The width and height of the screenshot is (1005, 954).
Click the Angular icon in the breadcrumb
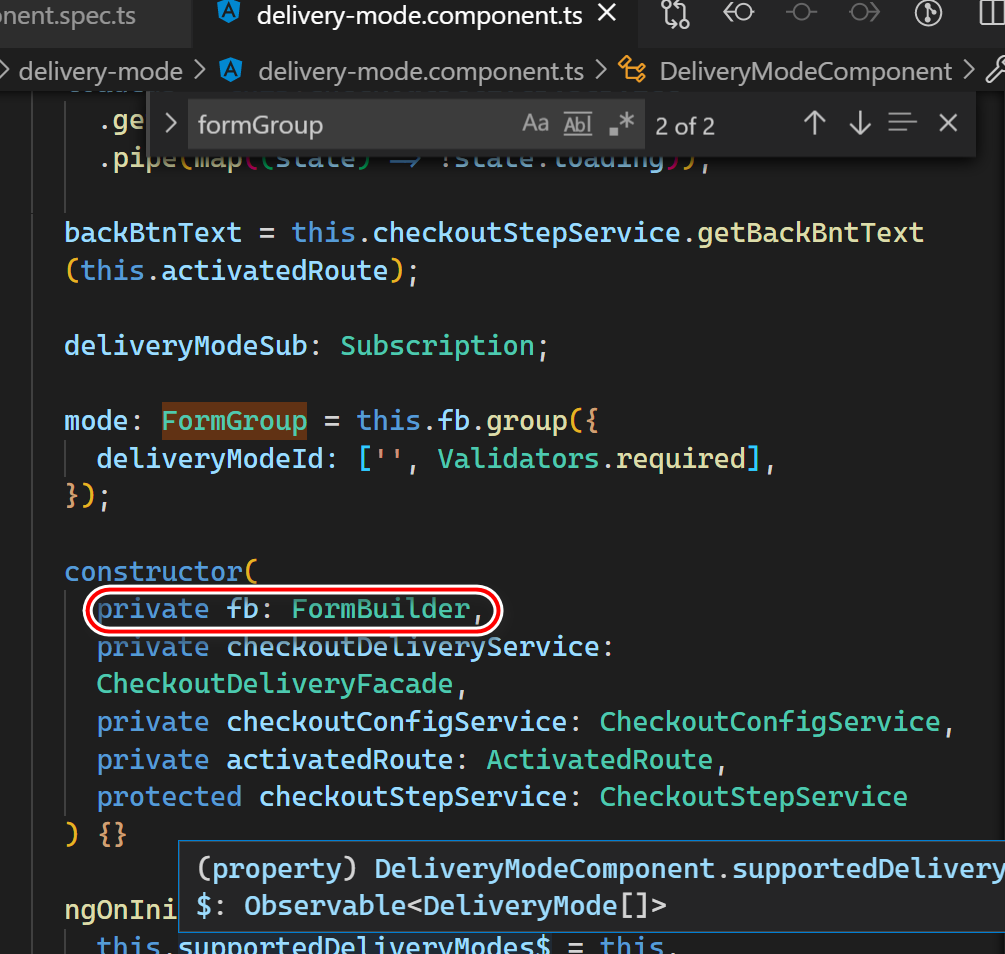coord(231,70)
